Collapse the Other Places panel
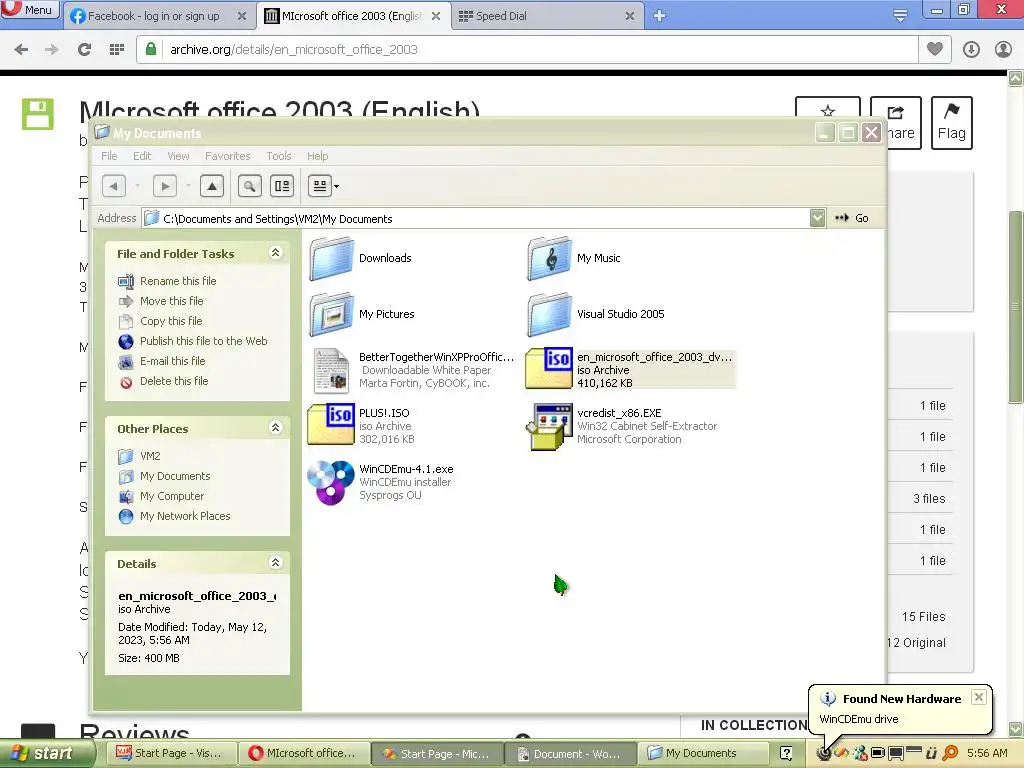 click(276, 428)
